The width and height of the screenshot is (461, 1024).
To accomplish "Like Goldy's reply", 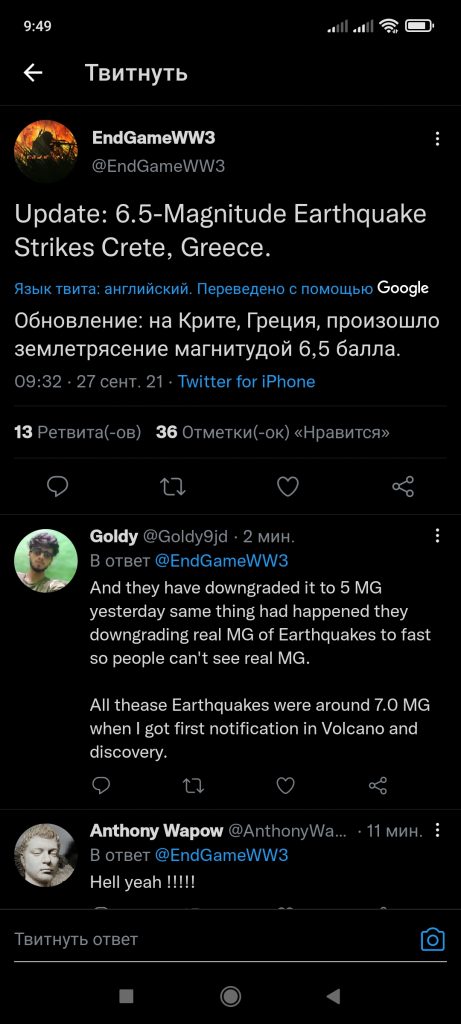I will point(285,785).
